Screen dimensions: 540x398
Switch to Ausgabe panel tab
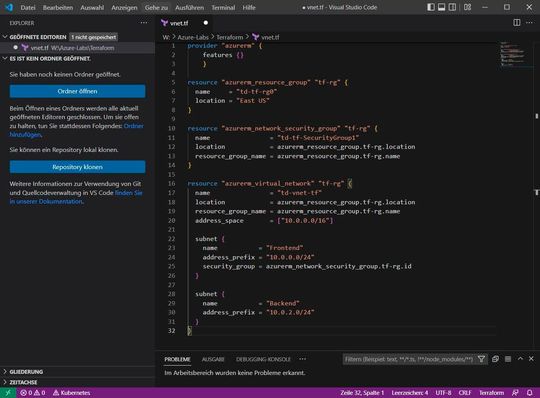pos(213,359)
